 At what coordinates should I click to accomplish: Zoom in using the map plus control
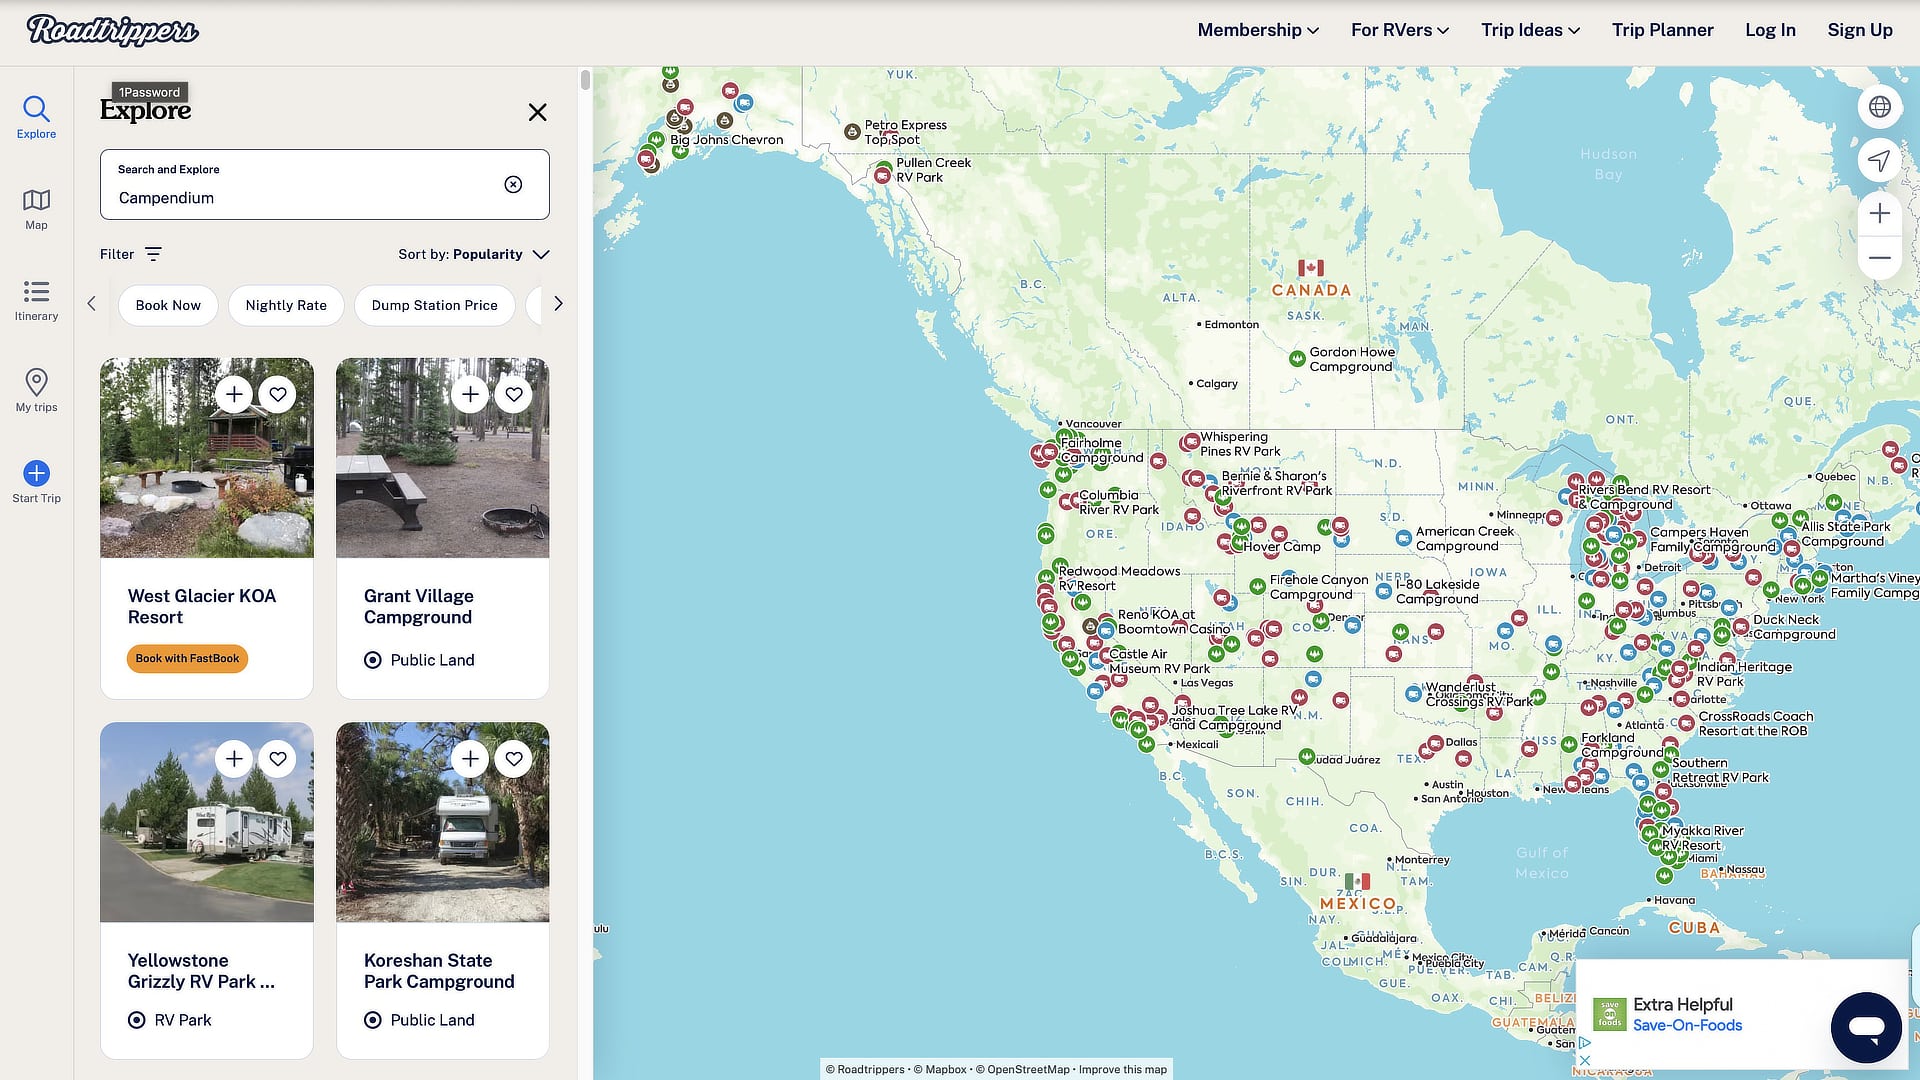click(1880, 213)
